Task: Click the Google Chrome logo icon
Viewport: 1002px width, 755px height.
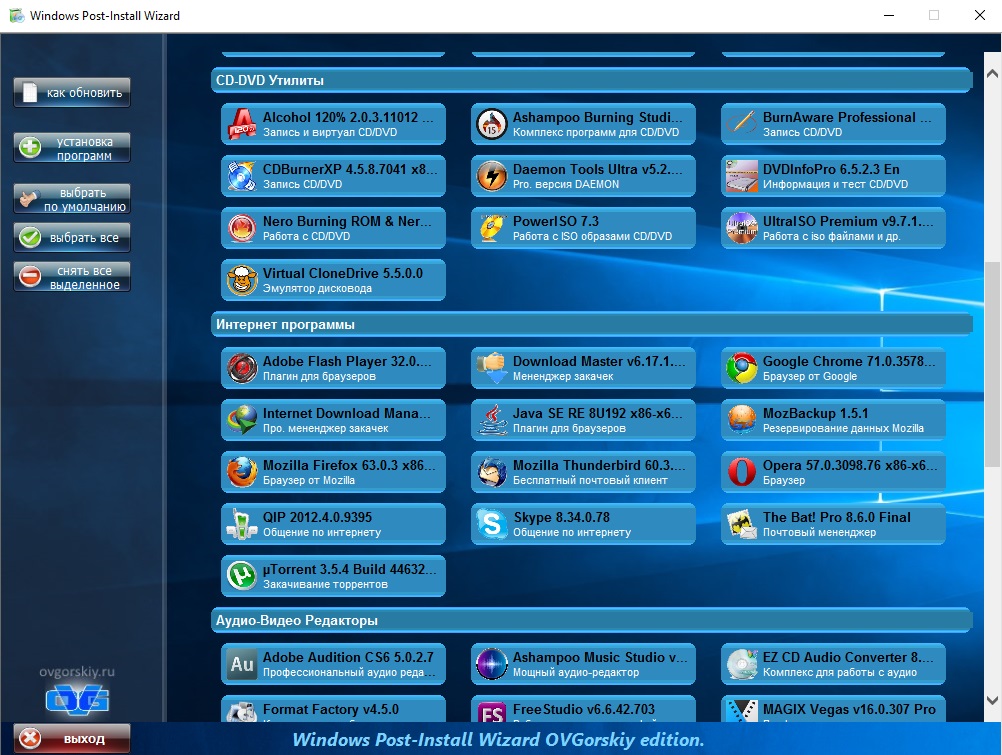Action: point(741,368)
